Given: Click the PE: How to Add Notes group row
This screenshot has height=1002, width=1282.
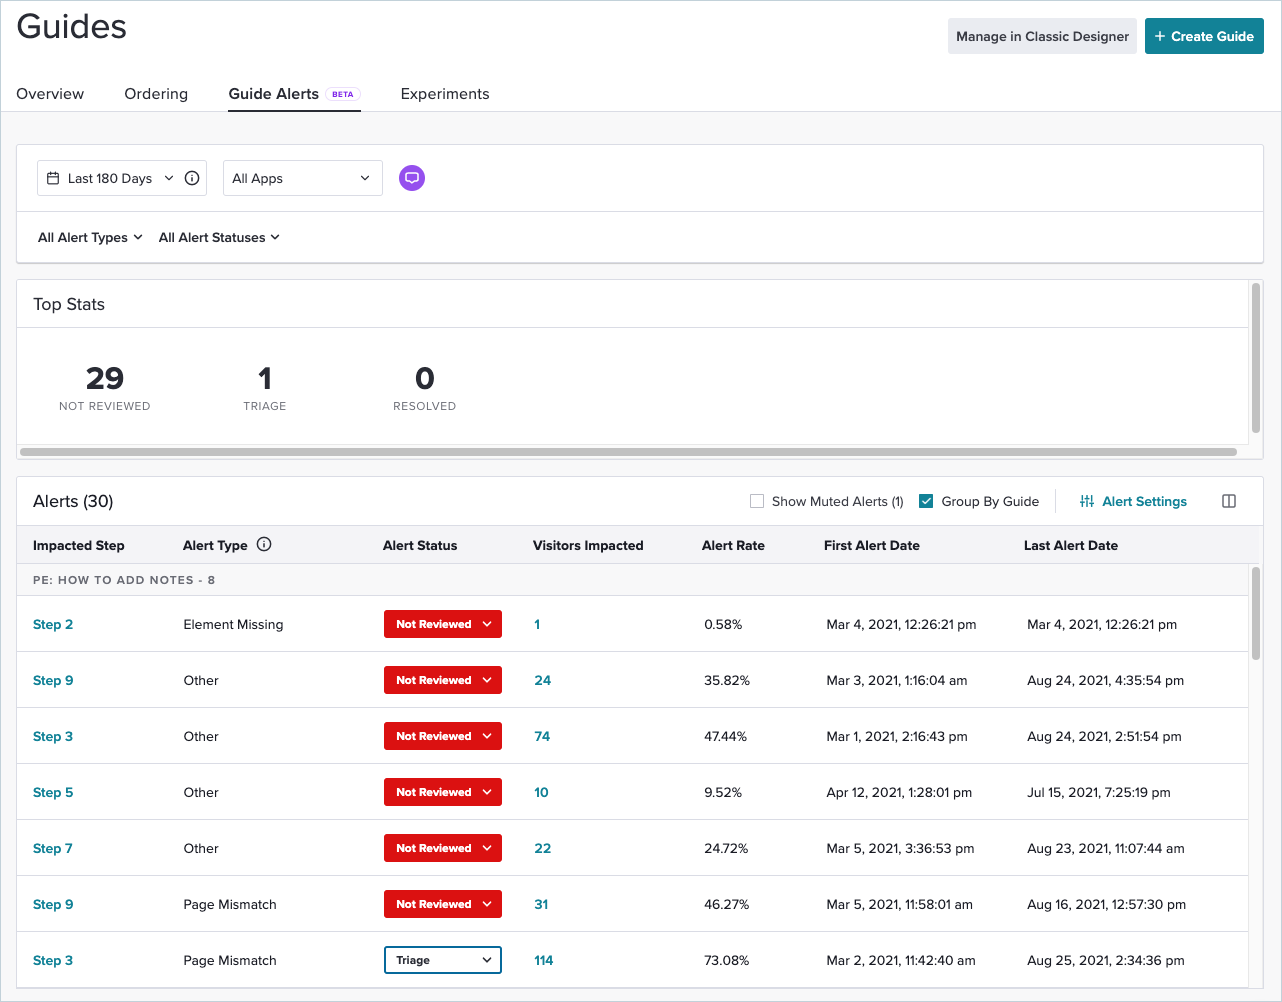Looking at the screenshot, I should coord(632,580).
